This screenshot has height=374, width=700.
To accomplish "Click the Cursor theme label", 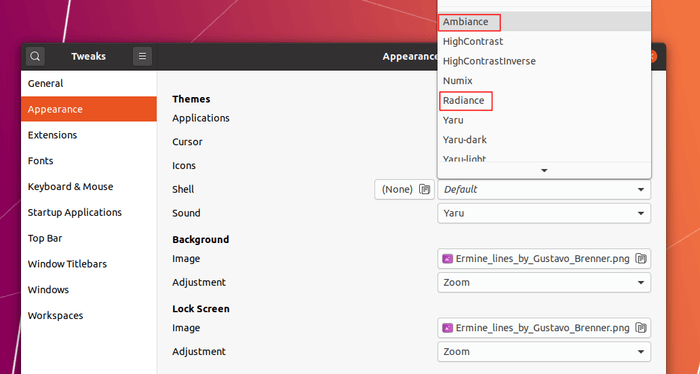I will click(188, 142).
